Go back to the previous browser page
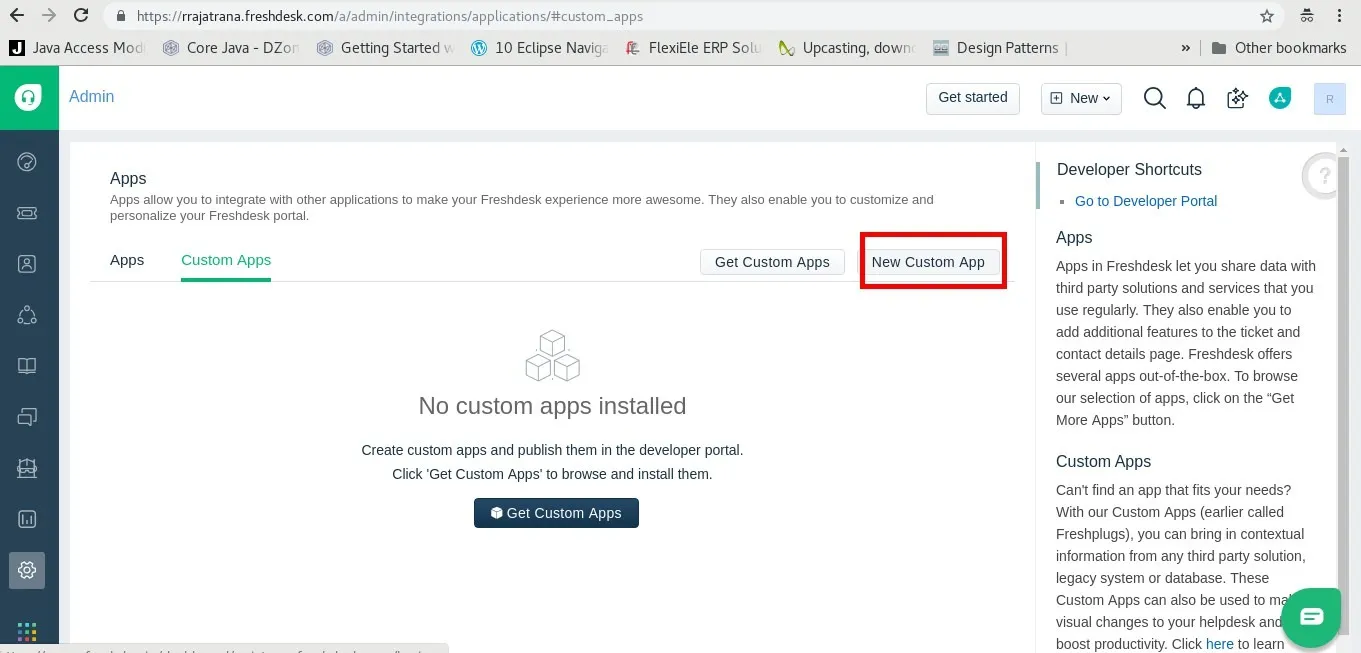 17,16
